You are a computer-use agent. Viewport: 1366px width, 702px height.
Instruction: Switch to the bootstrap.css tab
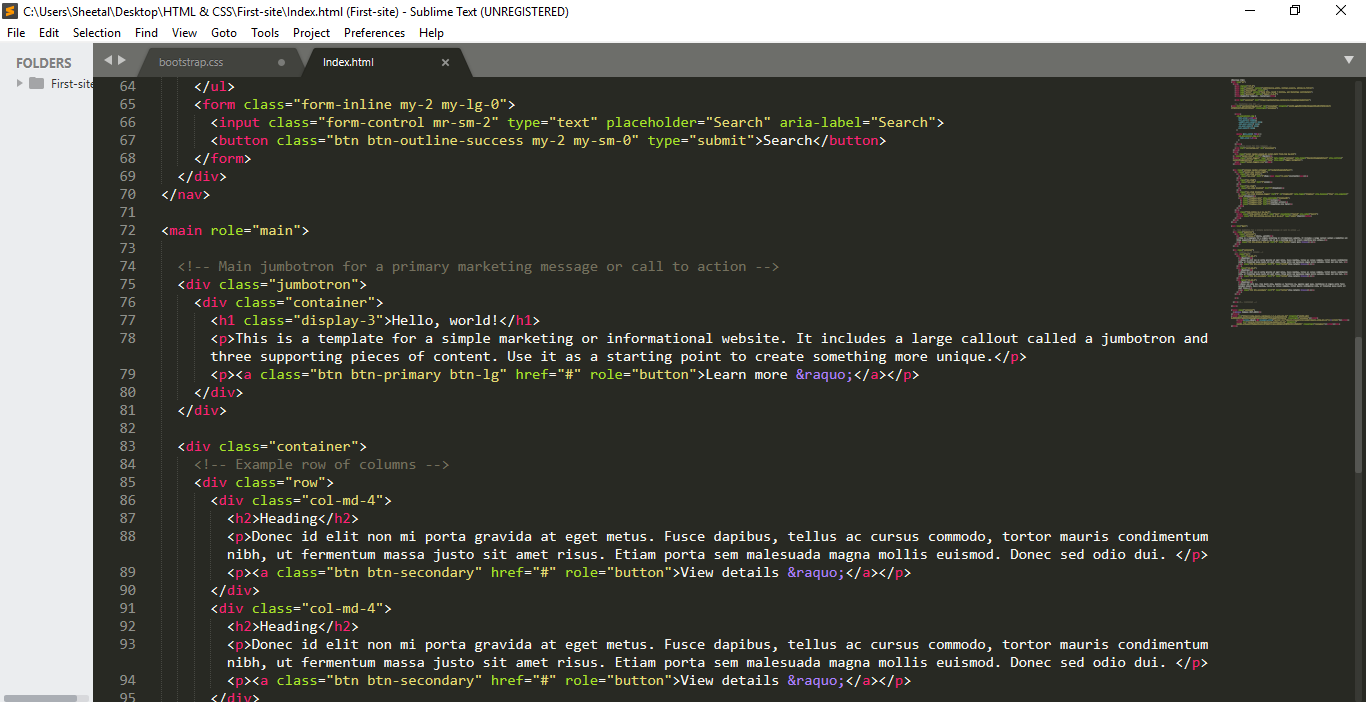(191, 62)
